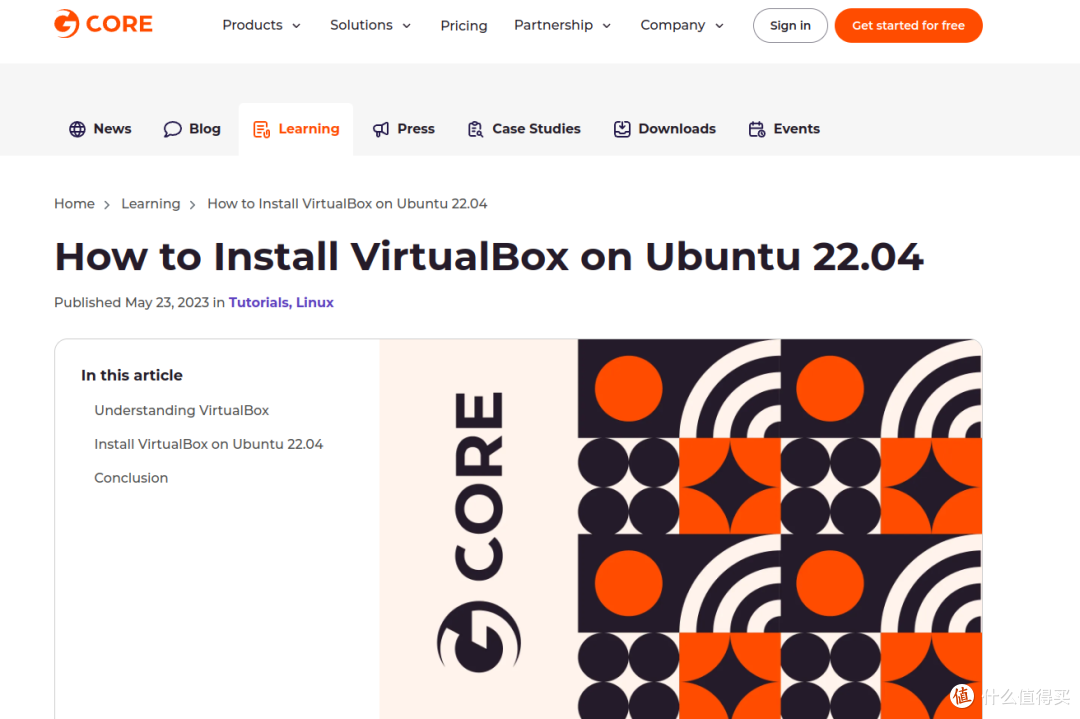Open the Solutions menu

pyautogui.click(x=371, y=25)
